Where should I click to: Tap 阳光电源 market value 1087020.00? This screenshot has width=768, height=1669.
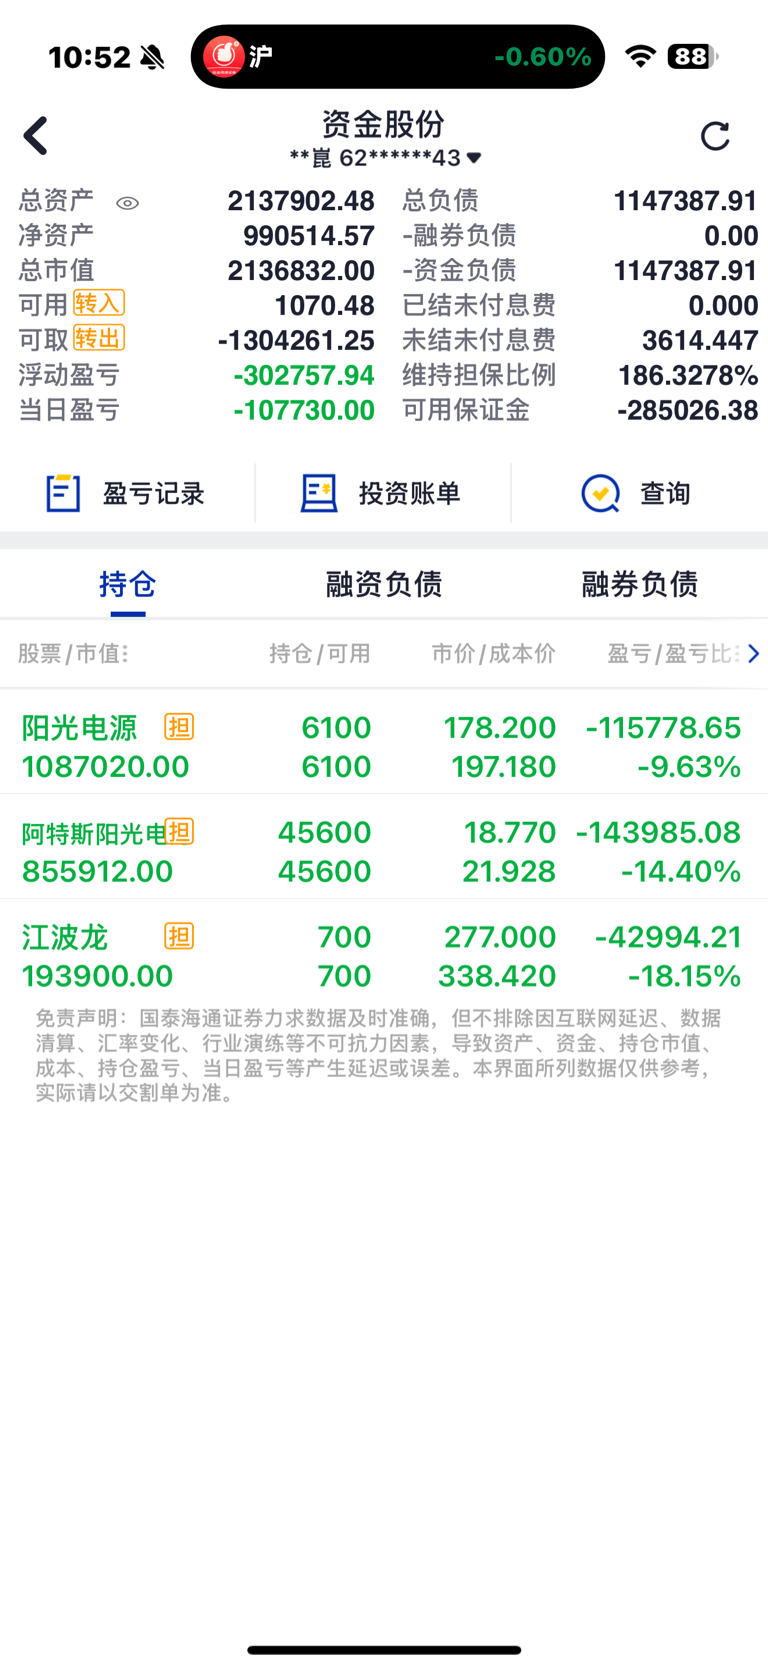[105, 767]
